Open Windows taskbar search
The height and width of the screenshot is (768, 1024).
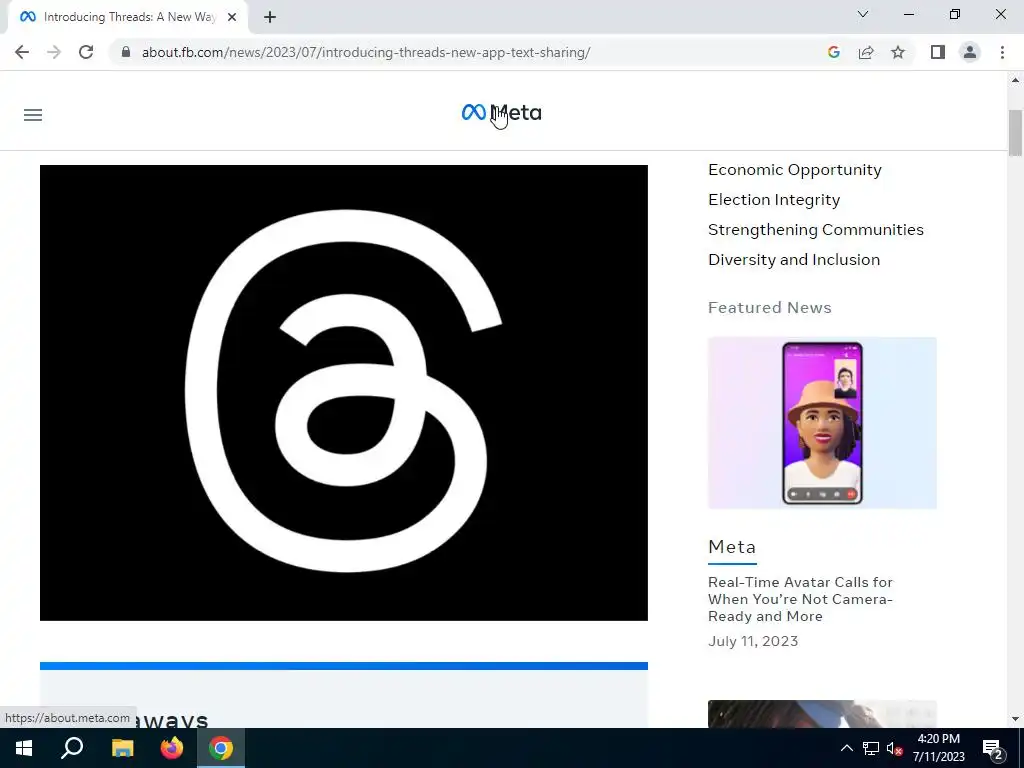coord(72,748)
